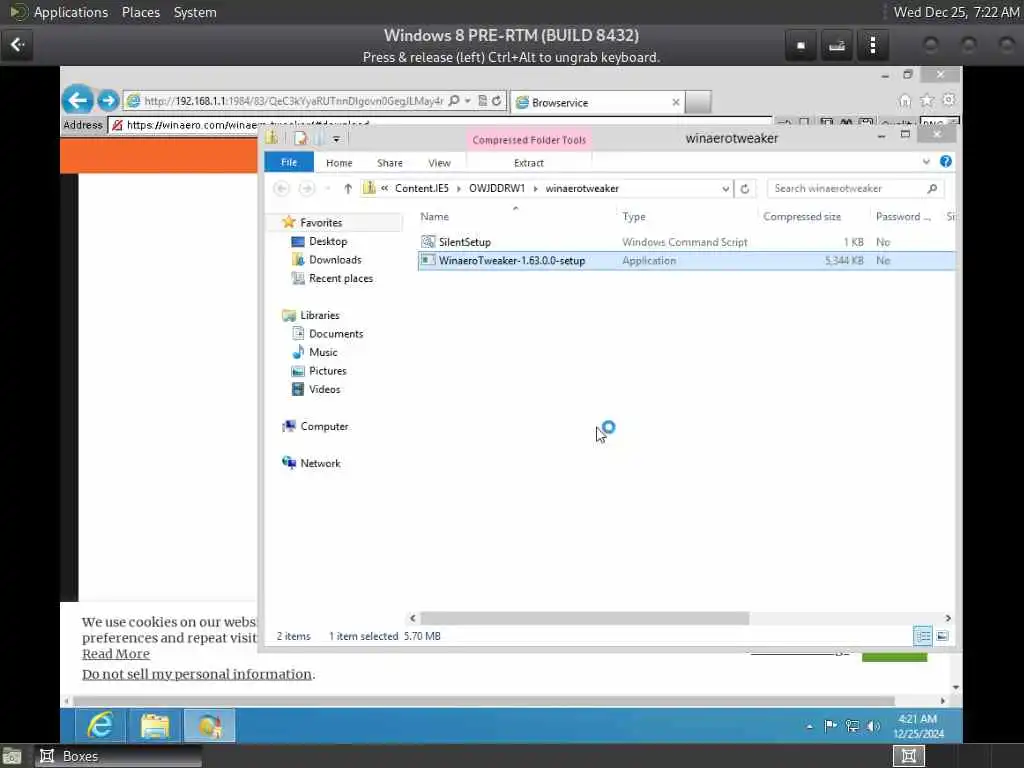Open Music library
The height and width of the screenshot is (768, 1024).
pos(323,353)
